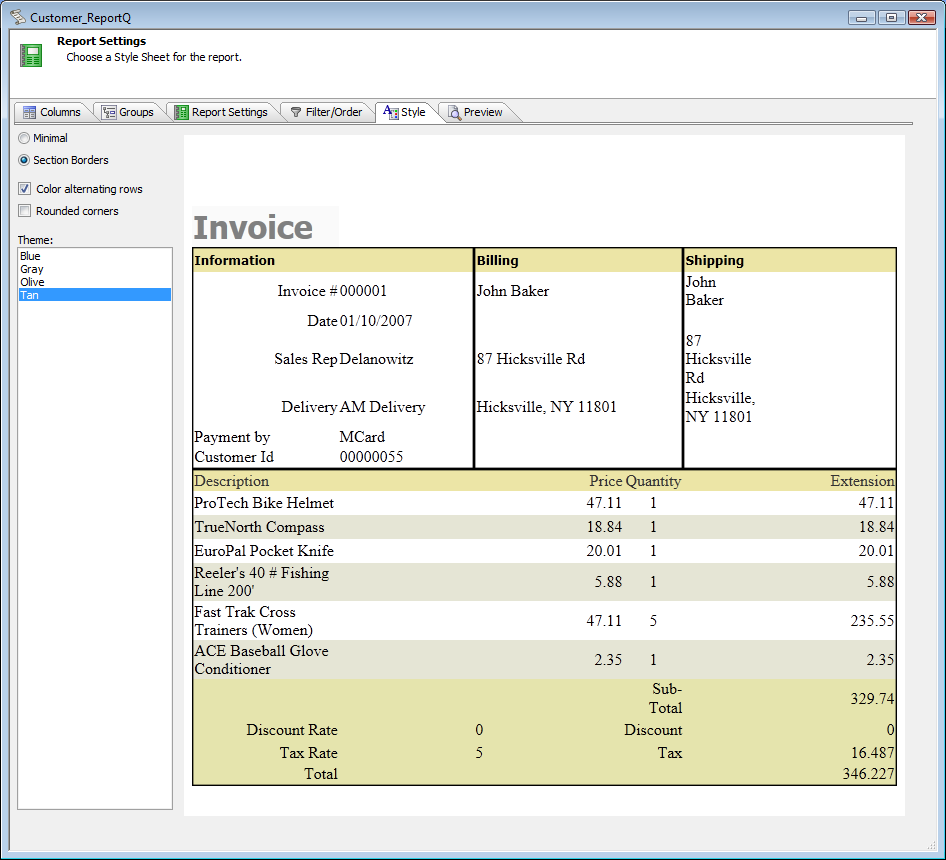Viewport: 946px width, 860px height.
Task: Click the Extension column header
Action: click(x=862, y=481)
